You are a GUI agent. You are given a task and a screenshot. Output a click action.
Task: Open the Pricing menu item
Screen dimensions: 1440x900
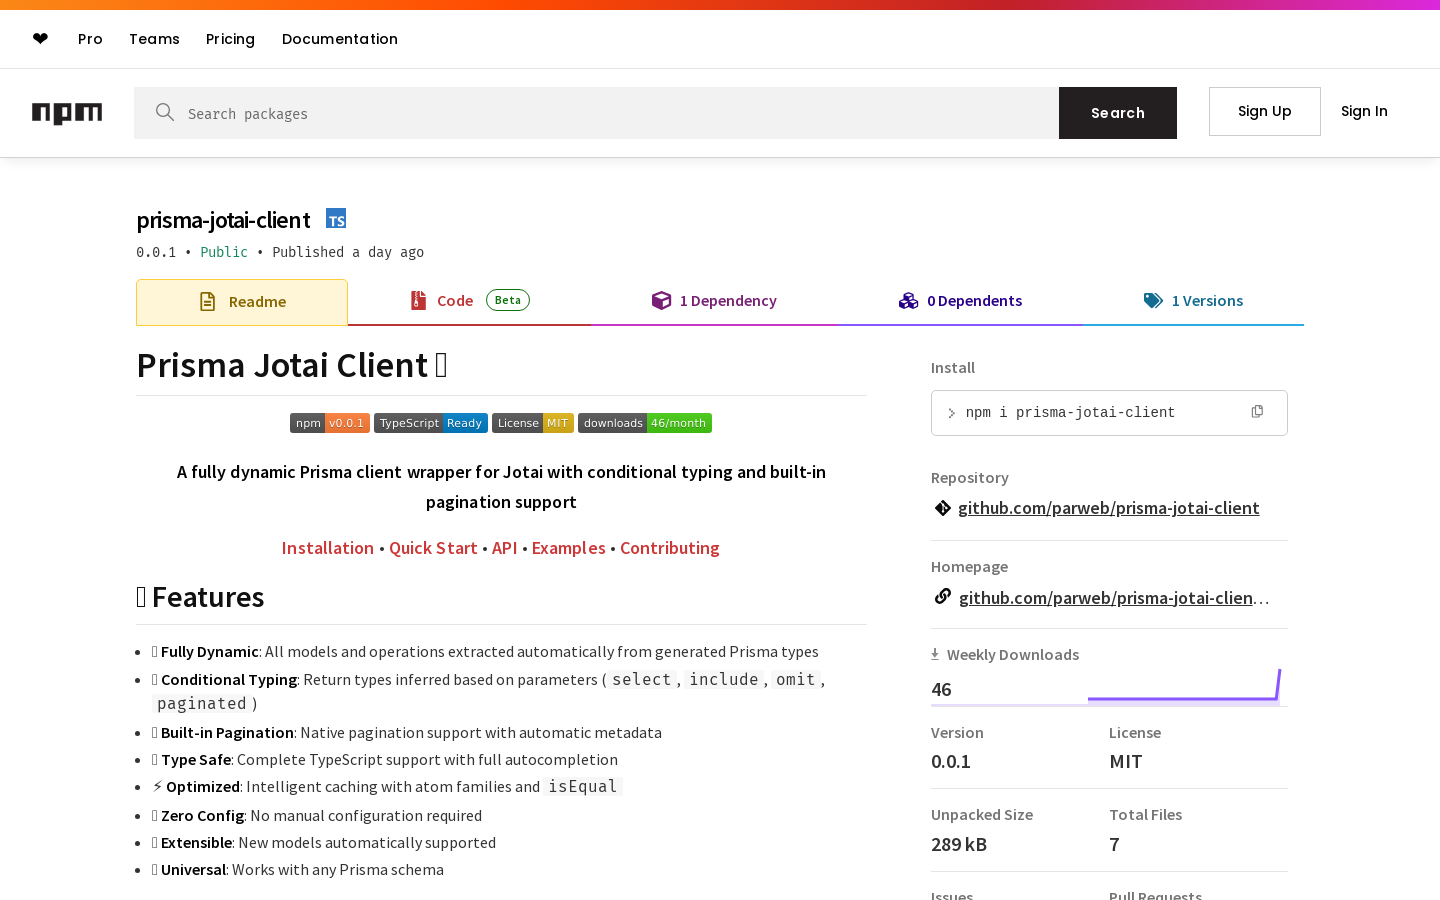point(230,39)
